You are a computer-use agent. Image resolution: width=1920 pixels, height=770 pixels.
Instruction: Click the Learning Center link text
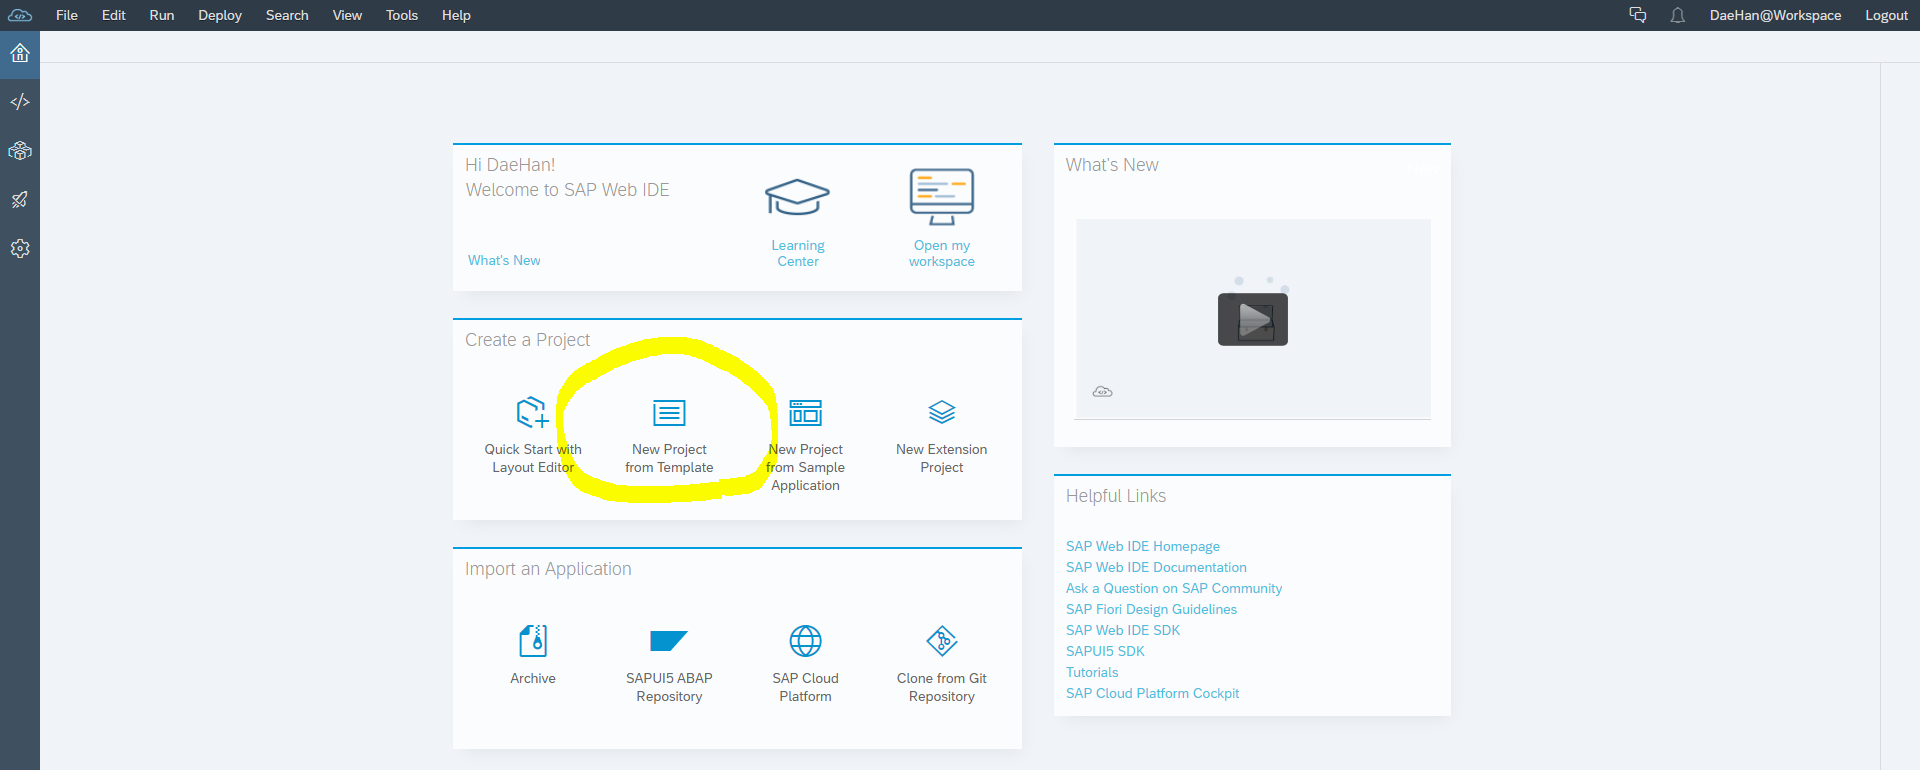[x=798, y=253]
